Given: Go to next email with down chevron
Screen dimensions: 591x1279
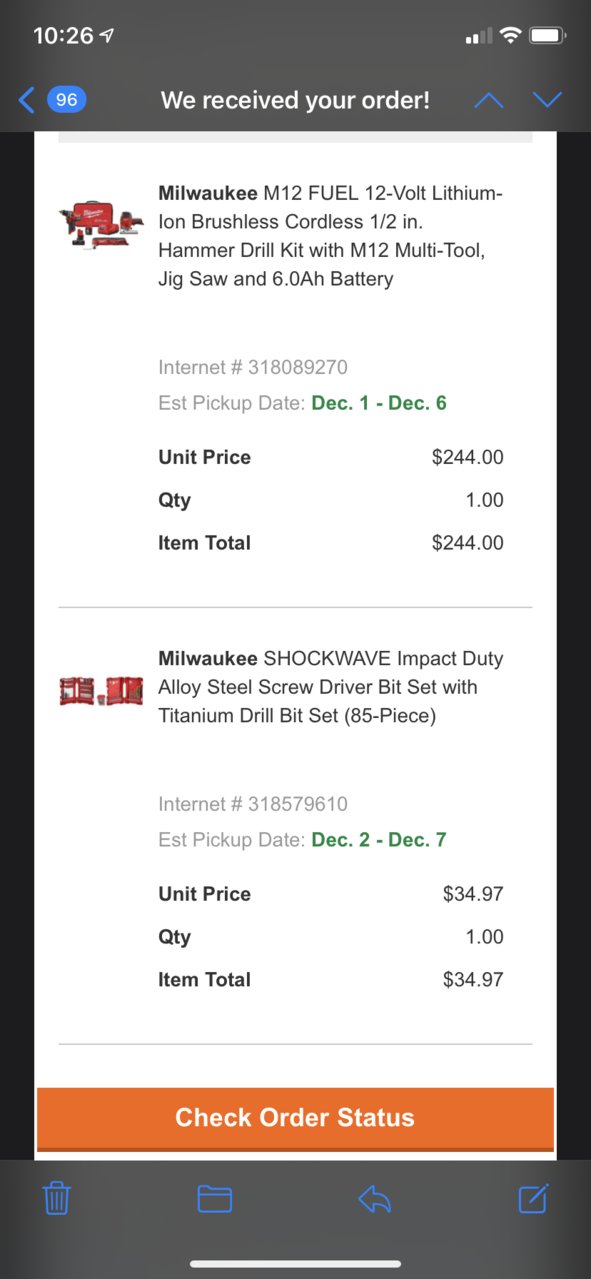Looking at the screenshot, I should click(547, 100).
